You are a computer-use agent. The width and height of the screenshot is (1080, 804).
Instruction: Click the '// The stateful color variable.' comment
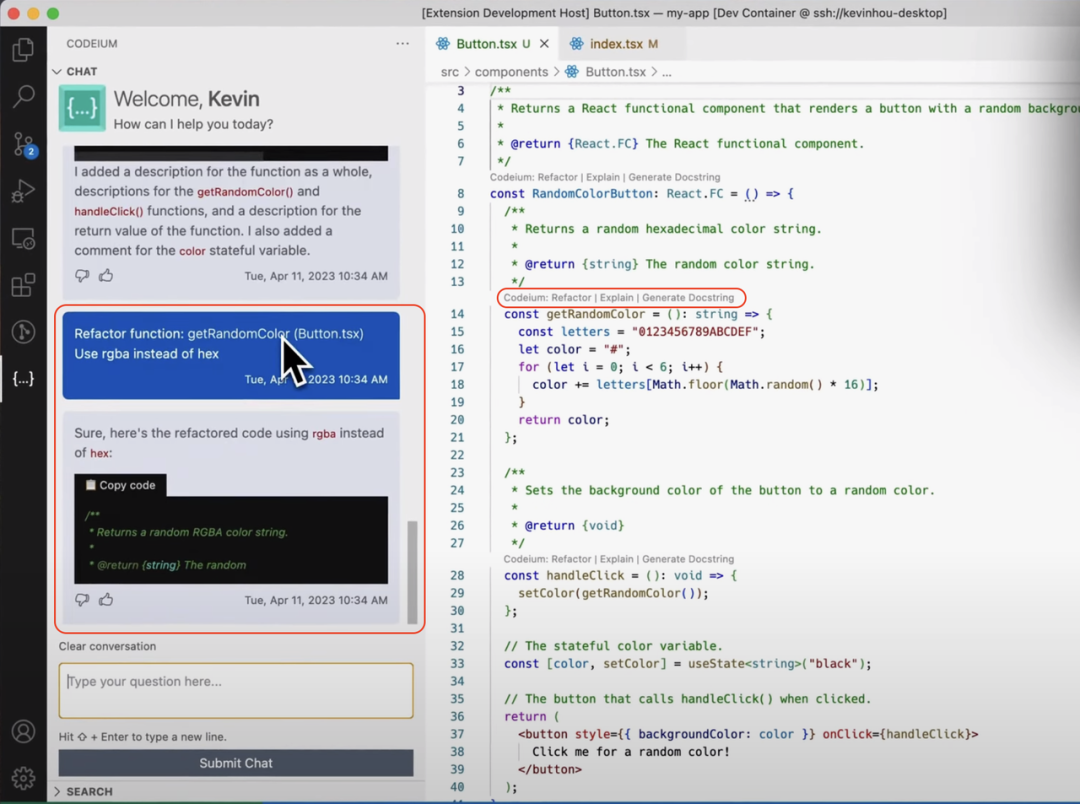coord(613,646)
